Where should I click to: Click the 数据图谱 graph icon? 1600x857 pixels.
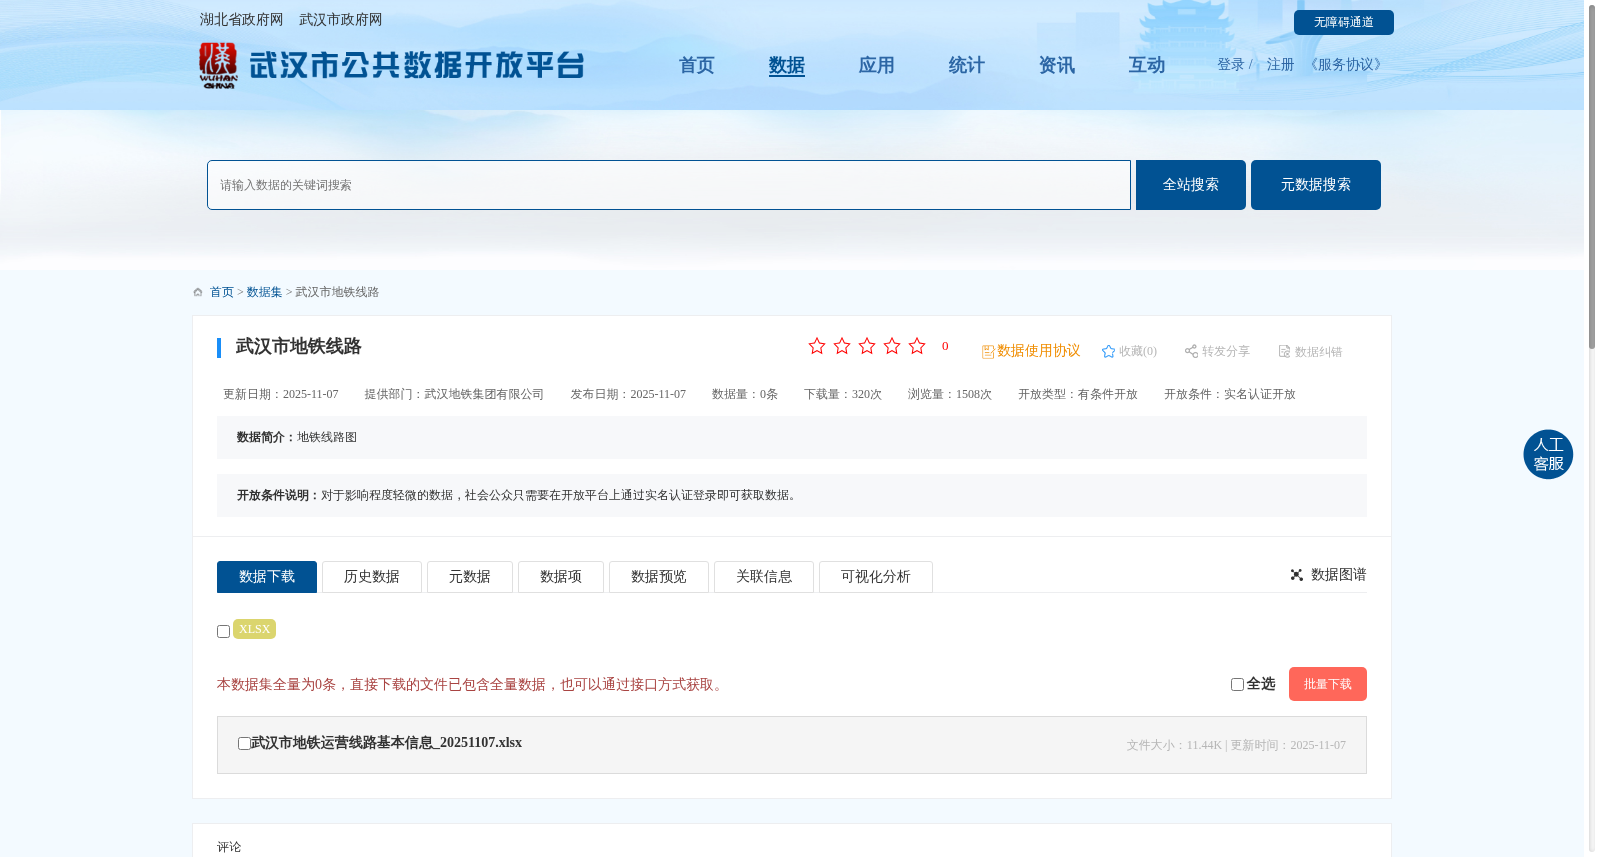point(1297,575)
